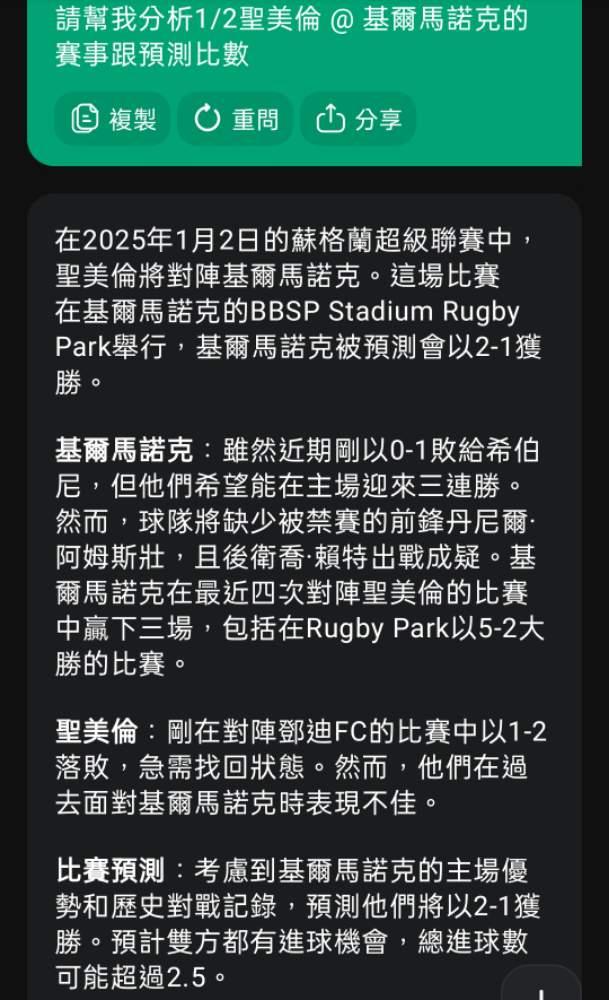This screenshot has height=1000, width=609.
Task: Tap the scroll-down arrow button at bottom right
Action: click(x=541, y=985)
